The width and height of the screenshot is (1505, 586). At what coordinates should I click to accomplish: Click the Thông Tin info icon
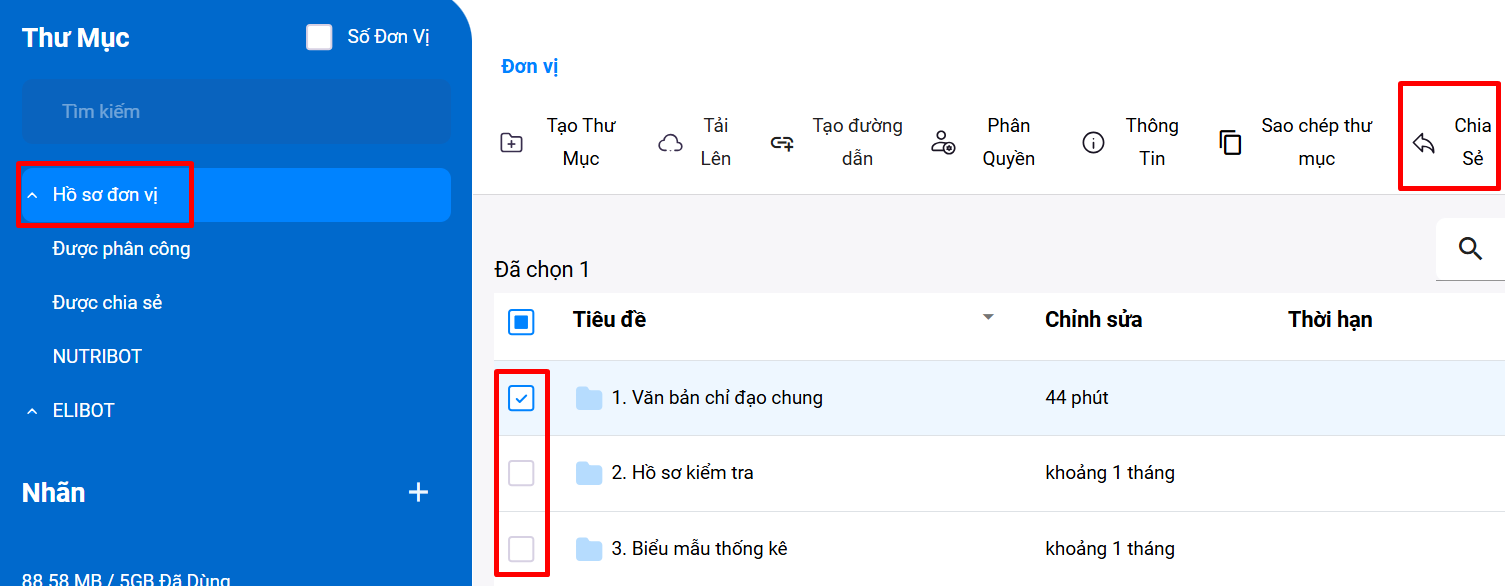[1094, 143]
